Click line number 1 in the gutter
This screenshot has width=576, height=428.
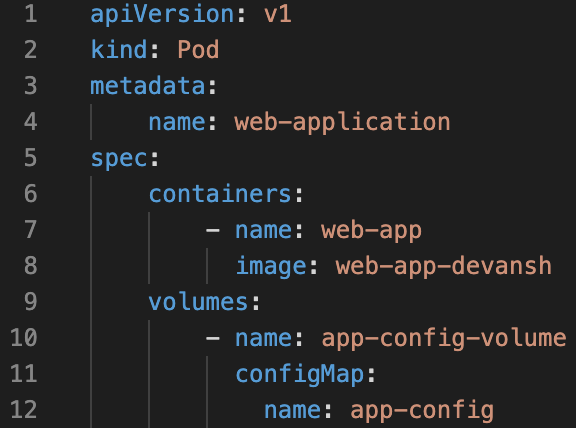pyautogui.click(x=31, y=14)
